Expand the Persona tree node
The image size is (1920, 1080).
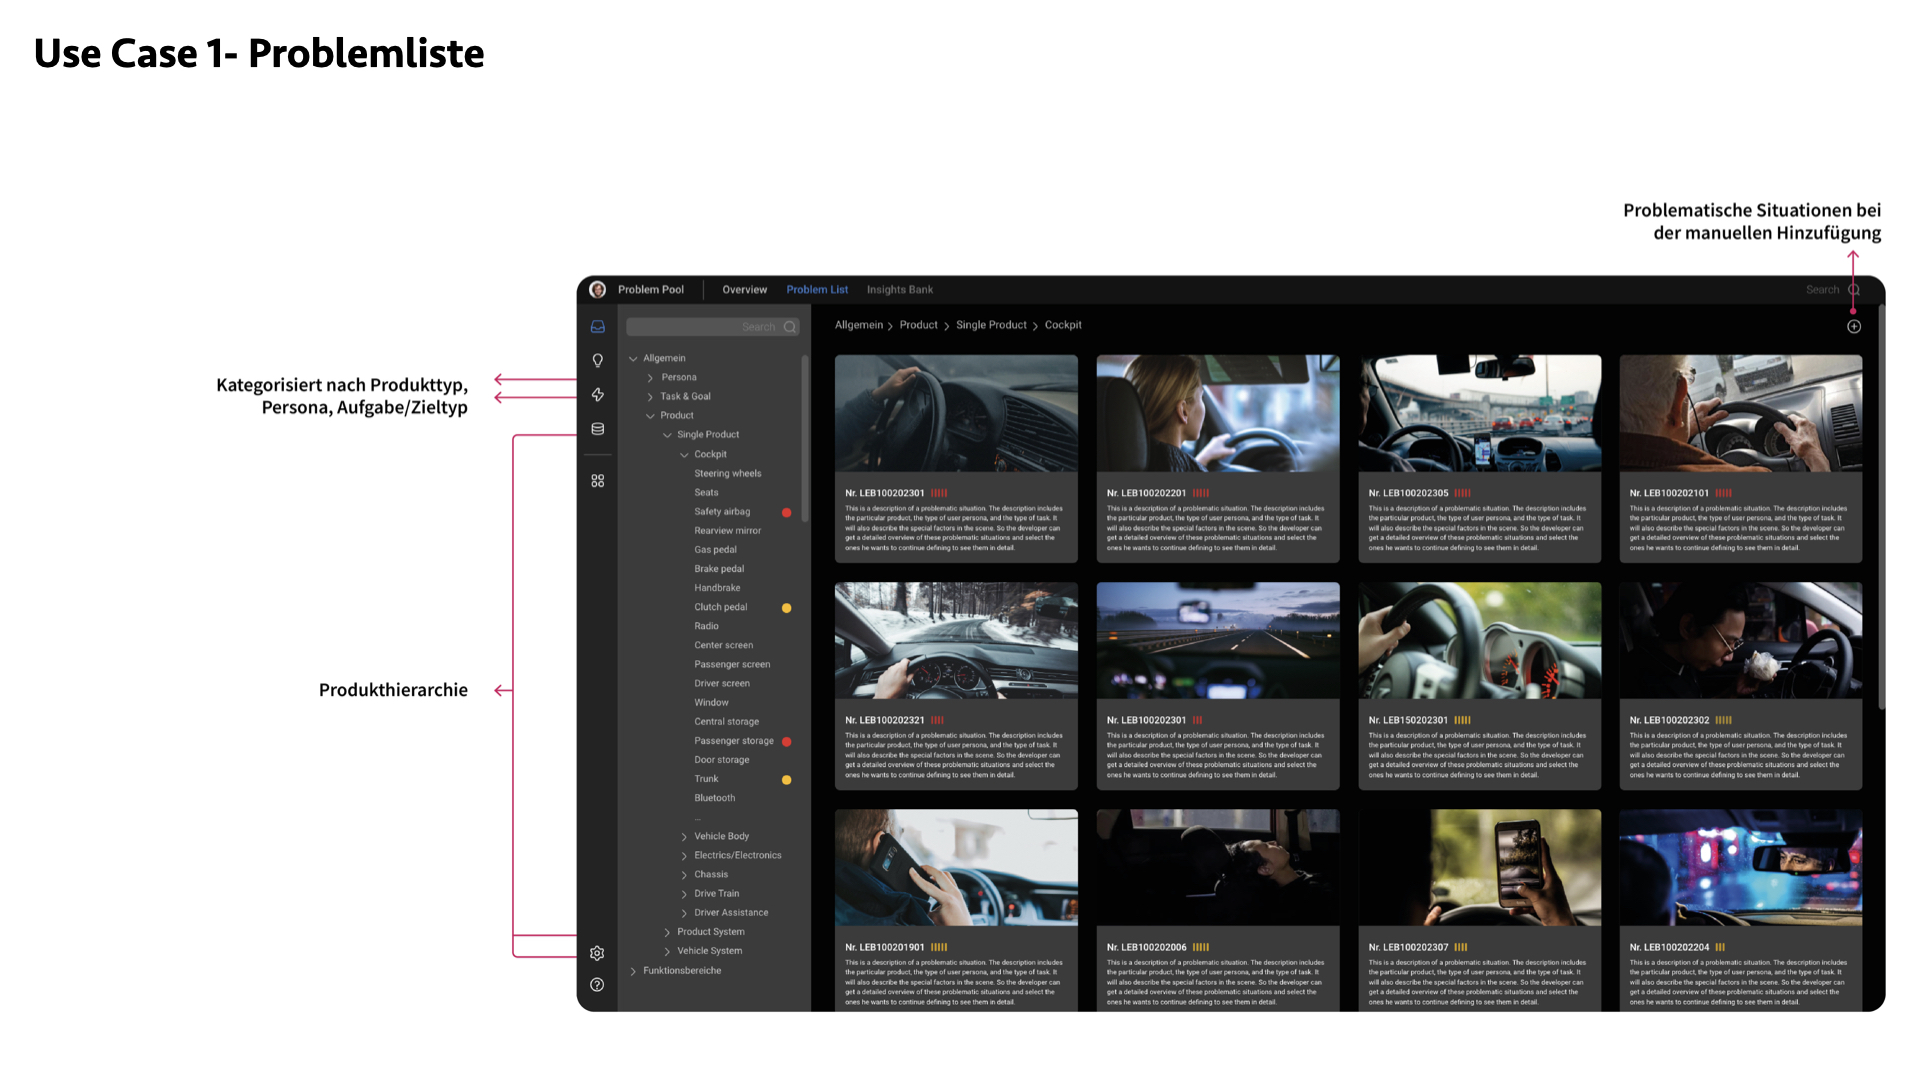650,378
